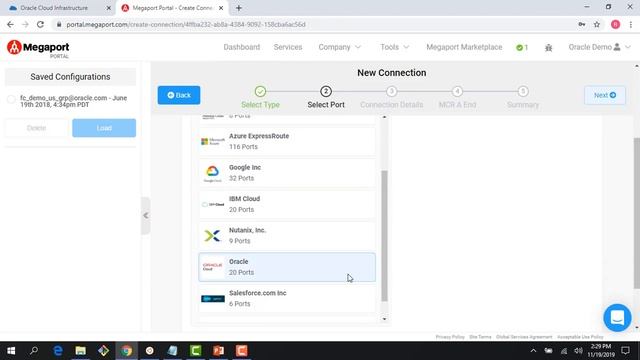Switch to the Megaport Portal browser tab

click(x=172, y=8)
